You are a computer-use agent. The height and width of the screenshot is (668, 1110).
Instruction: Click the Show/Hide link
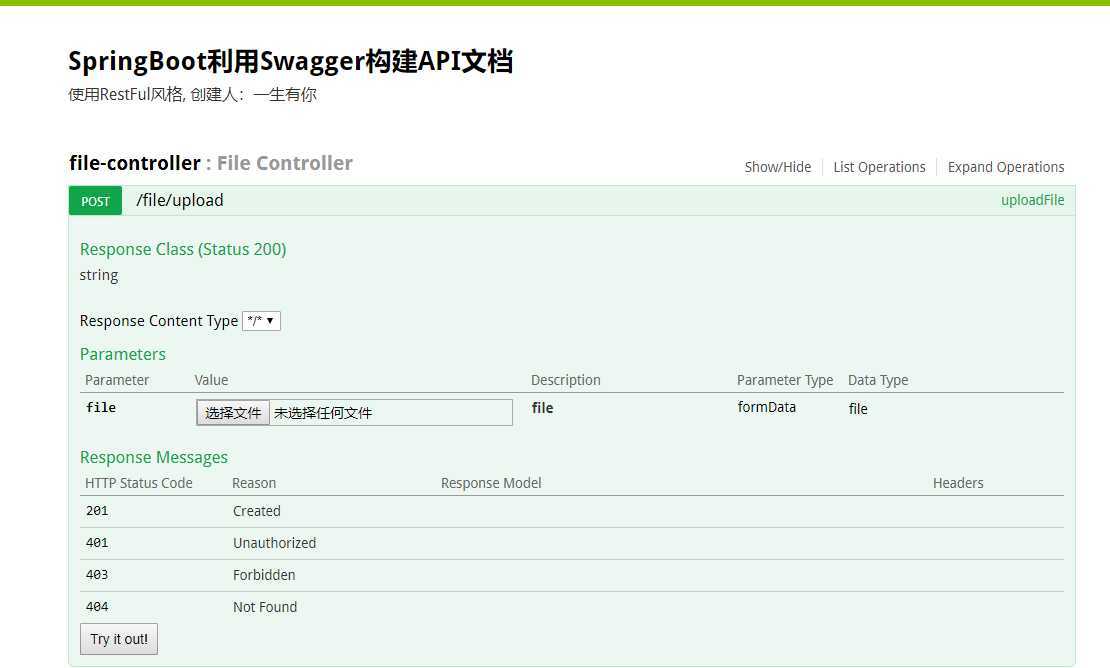tap(777, 167)
